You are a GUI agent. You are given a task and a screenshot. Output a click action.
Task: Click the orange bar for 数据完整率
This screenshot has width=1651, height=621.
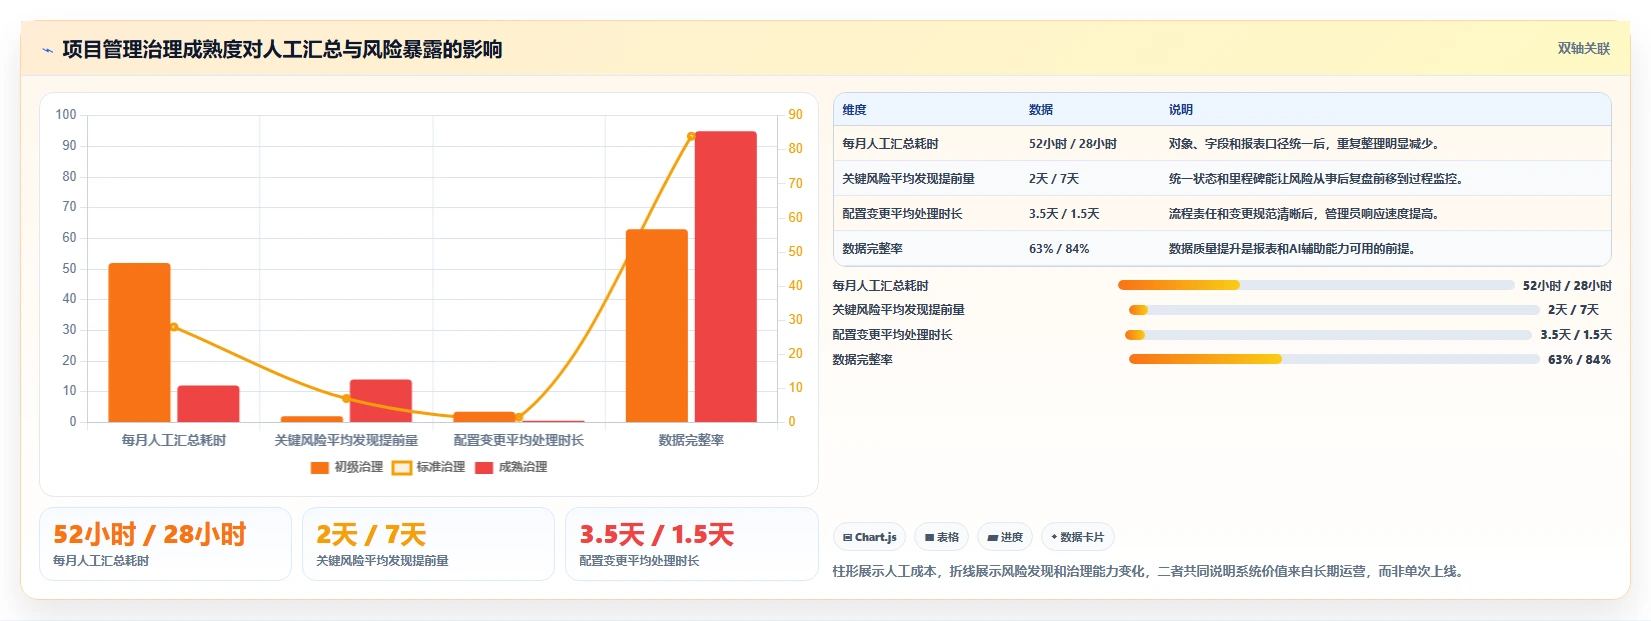657,326
